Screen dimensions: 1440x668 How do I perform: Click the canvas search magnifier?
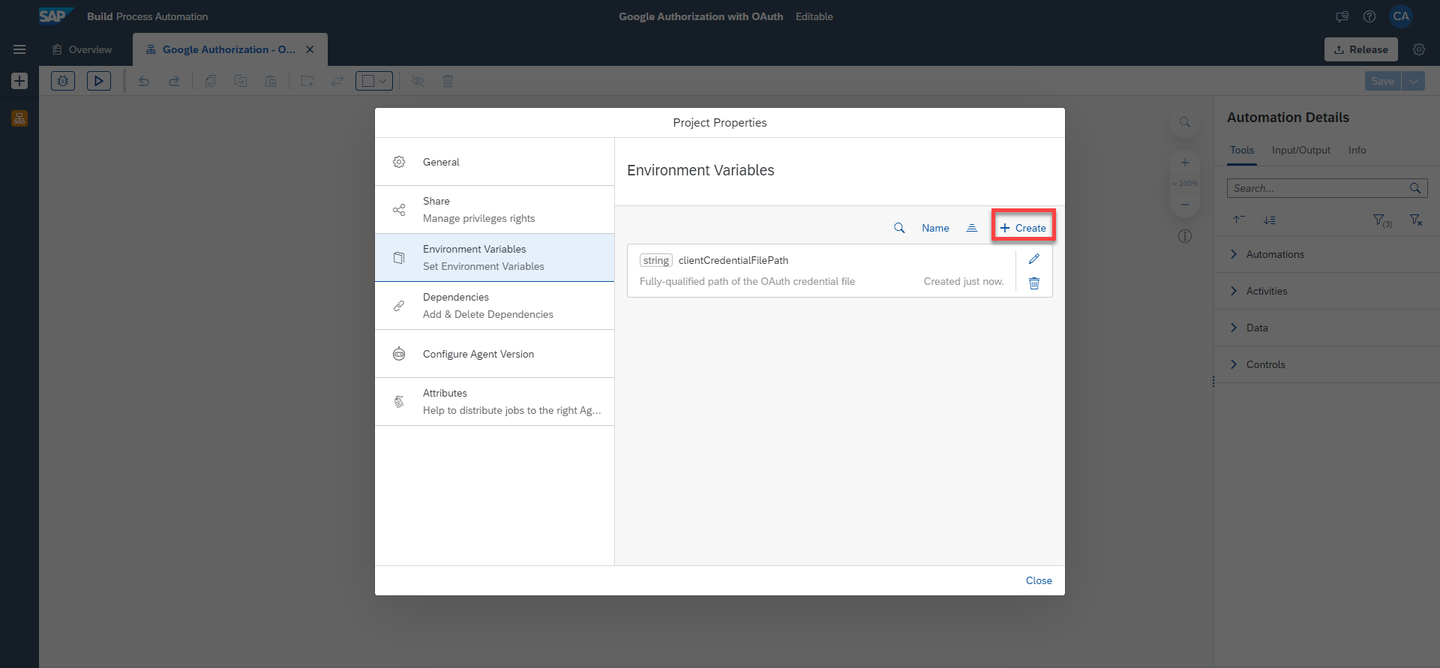point(1185,122)
